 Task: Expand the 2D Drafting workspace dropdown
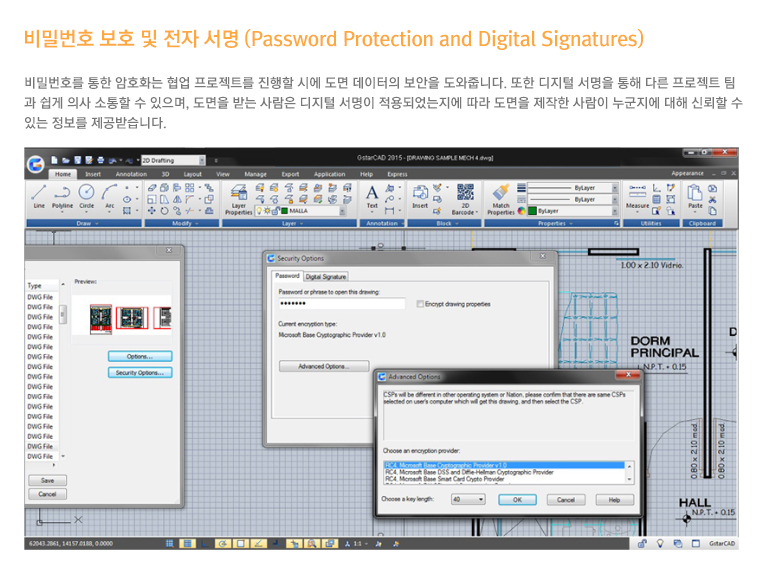pyautogui.click(x=174, y=158)
